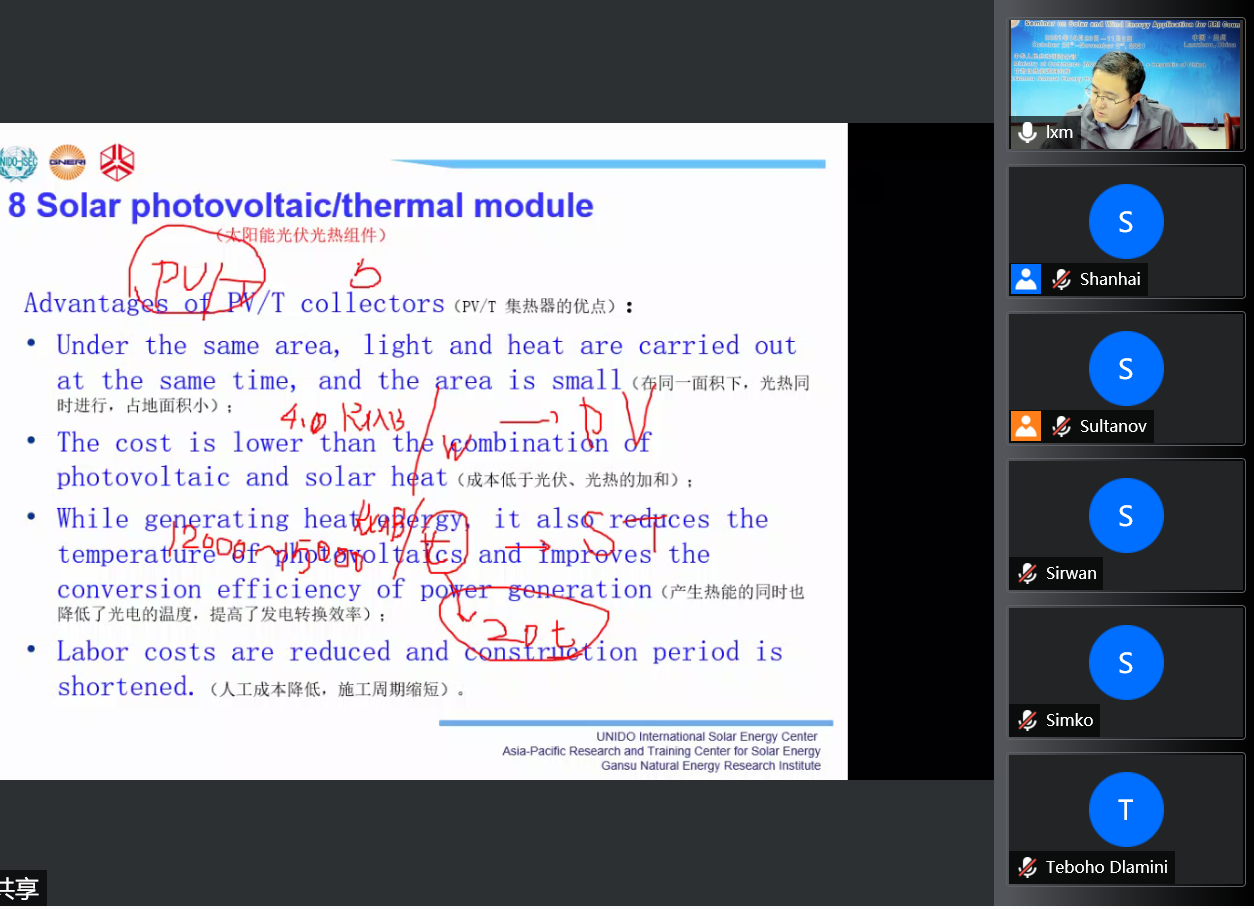Click the GNERI orange logo on slide
1254x909 pixels.
[67, 163]
